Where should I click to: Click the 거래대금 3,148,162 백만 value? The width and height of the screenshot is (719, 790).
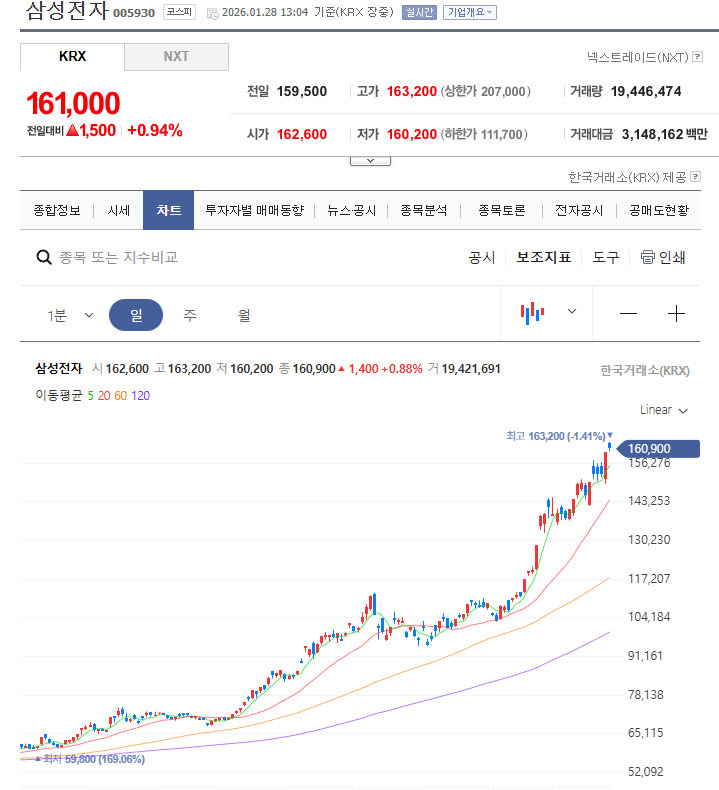(x=664, y=134)
